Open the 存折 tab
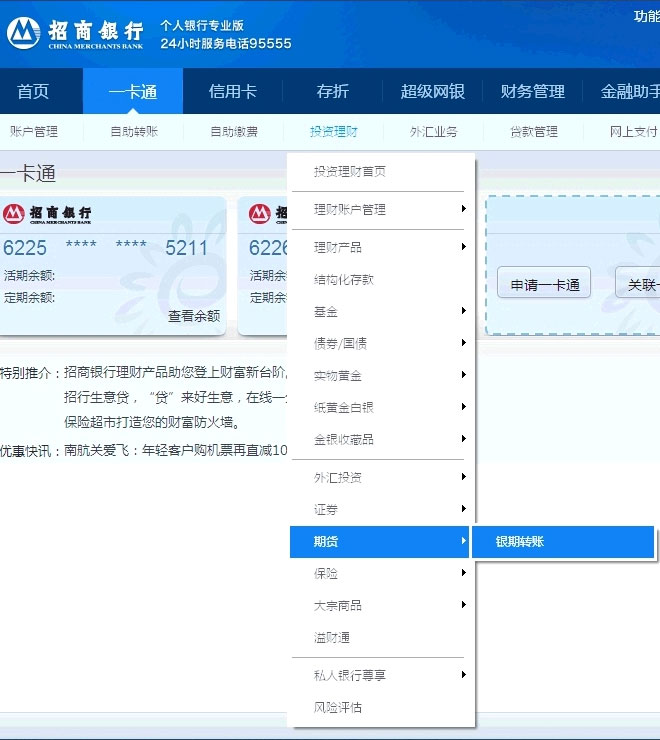This screenshot has height=740, width=660. (x=332, y=91)
